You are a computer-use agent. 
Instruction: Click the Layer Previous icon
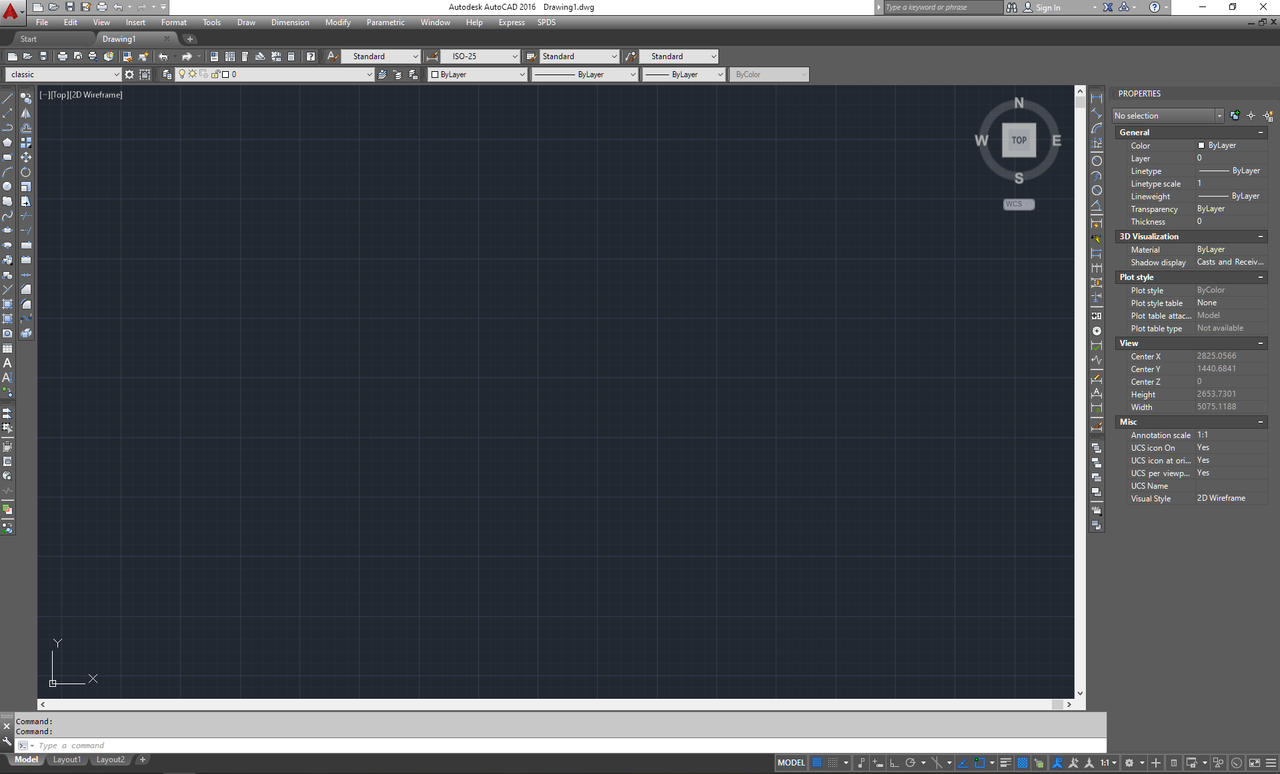pos(398,74)
